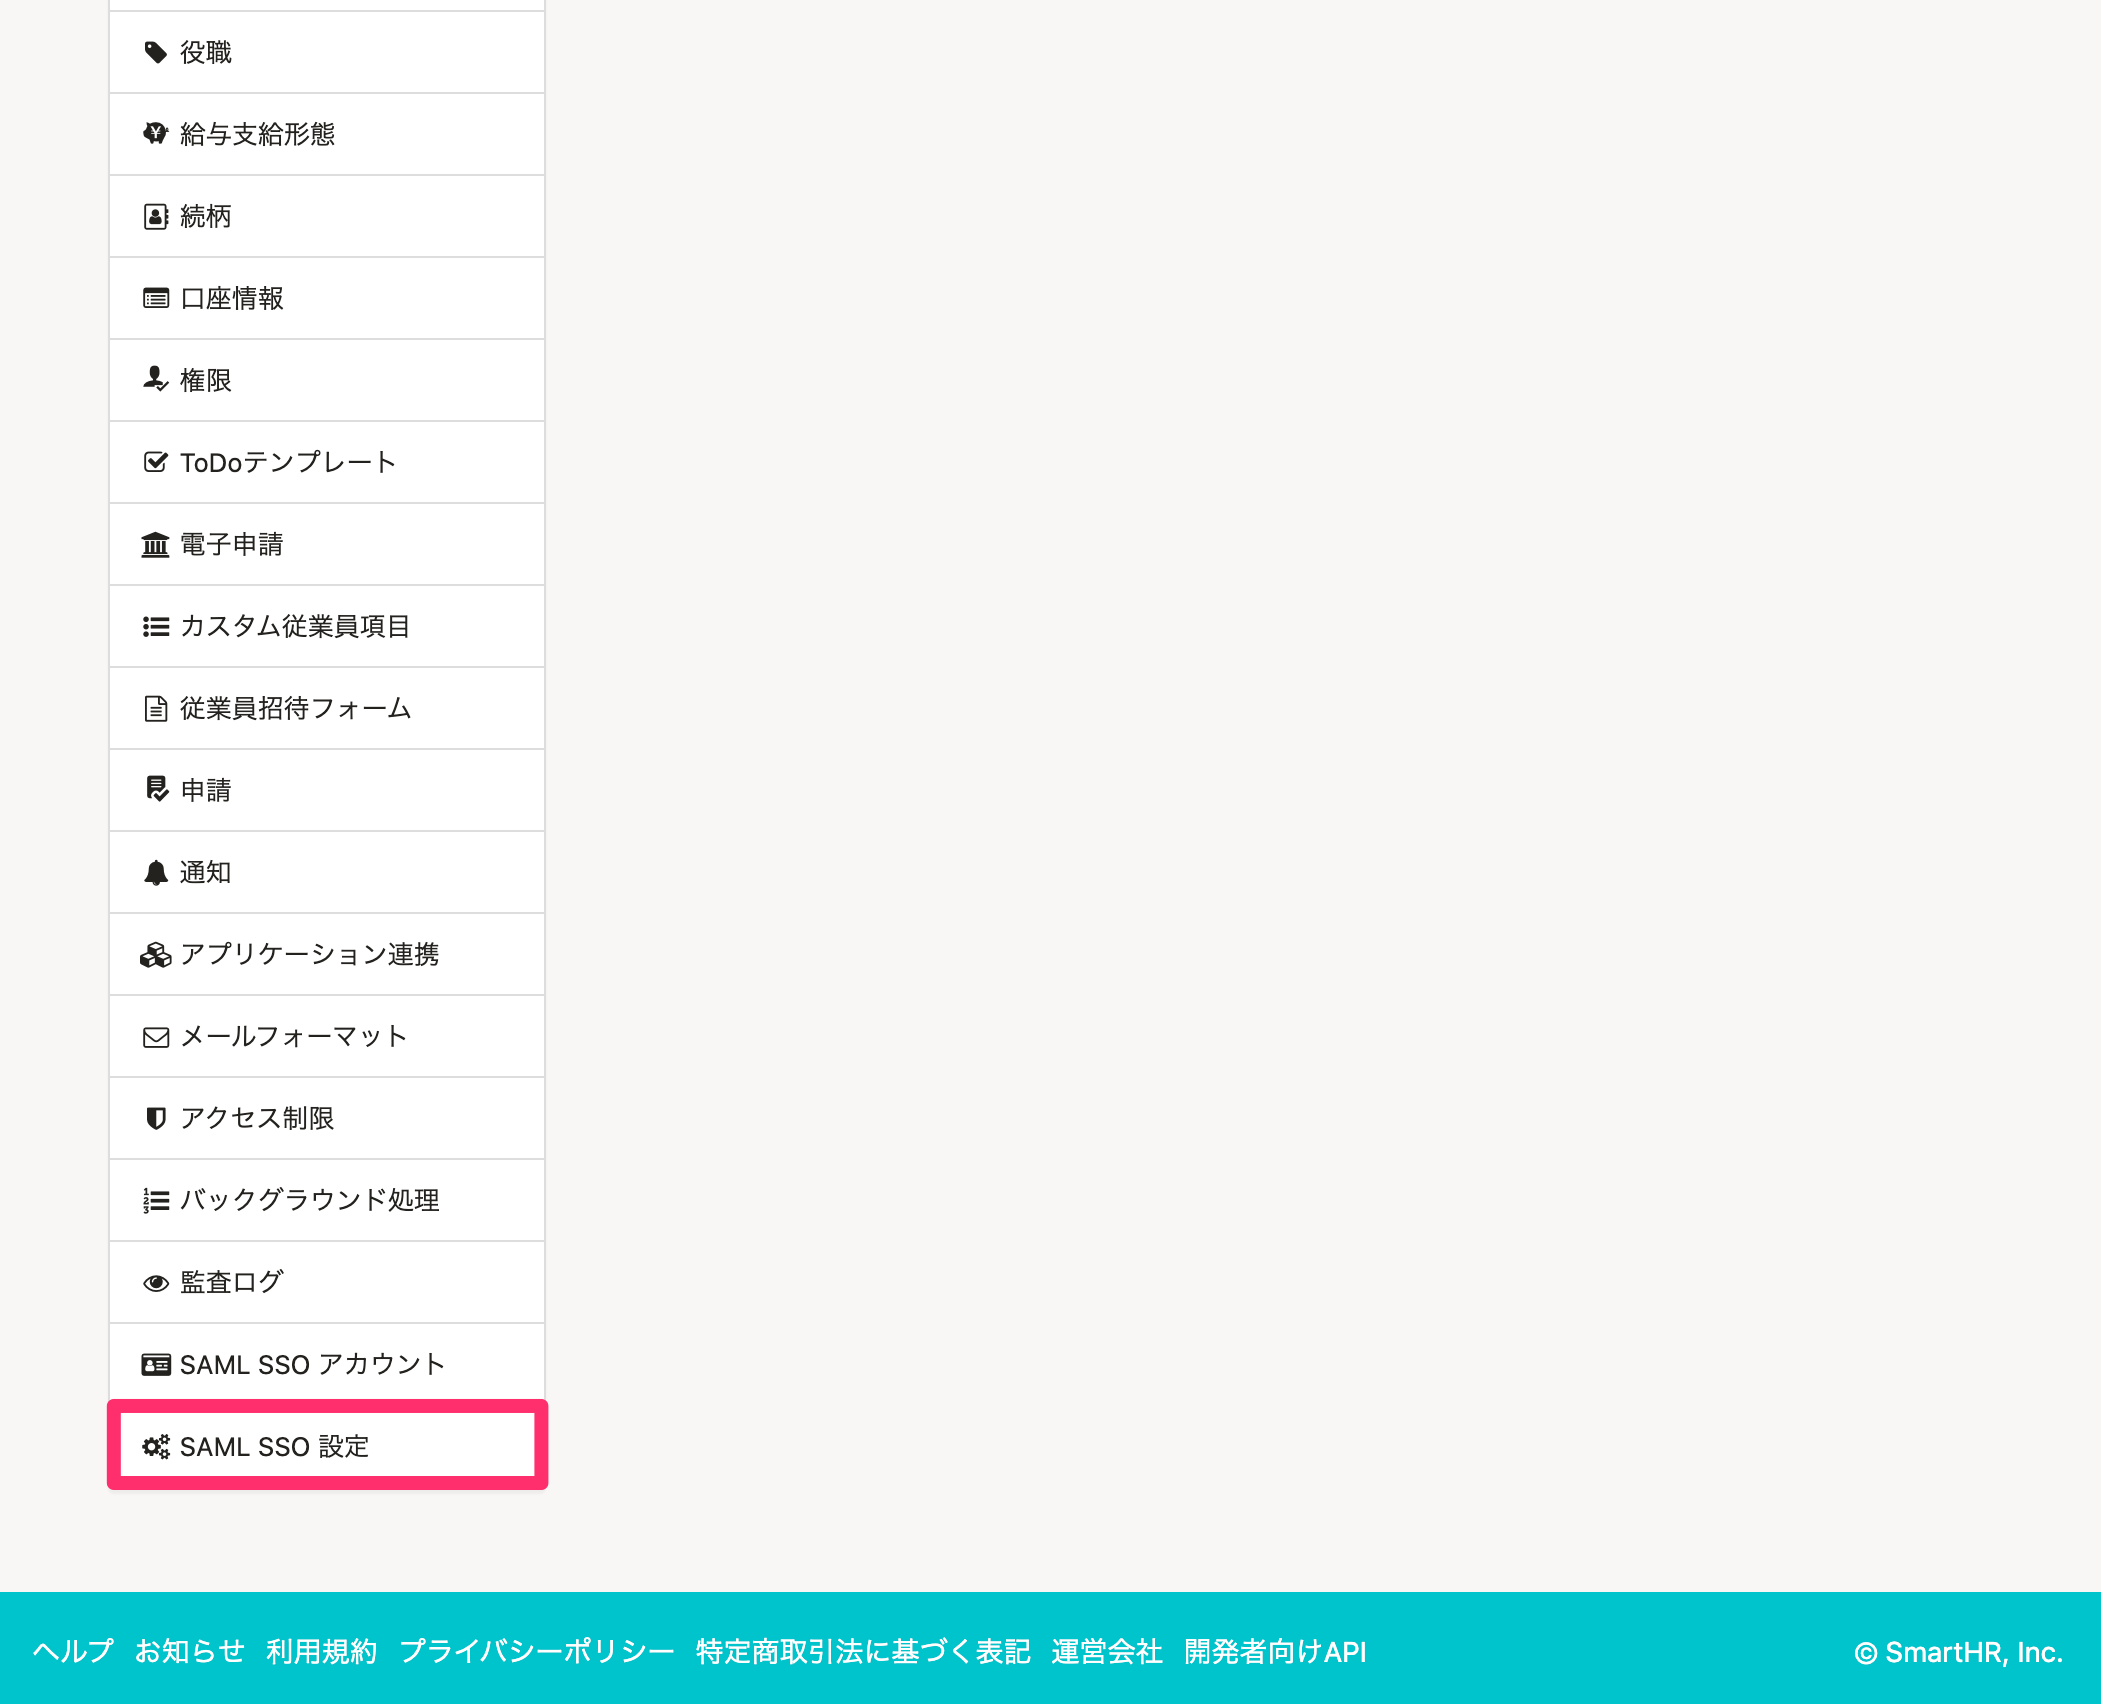The image size is (2101, 1704).
Task: Open SAML SSO アカウント settings
Action: pyautogui.click(x=327, y=1364)
